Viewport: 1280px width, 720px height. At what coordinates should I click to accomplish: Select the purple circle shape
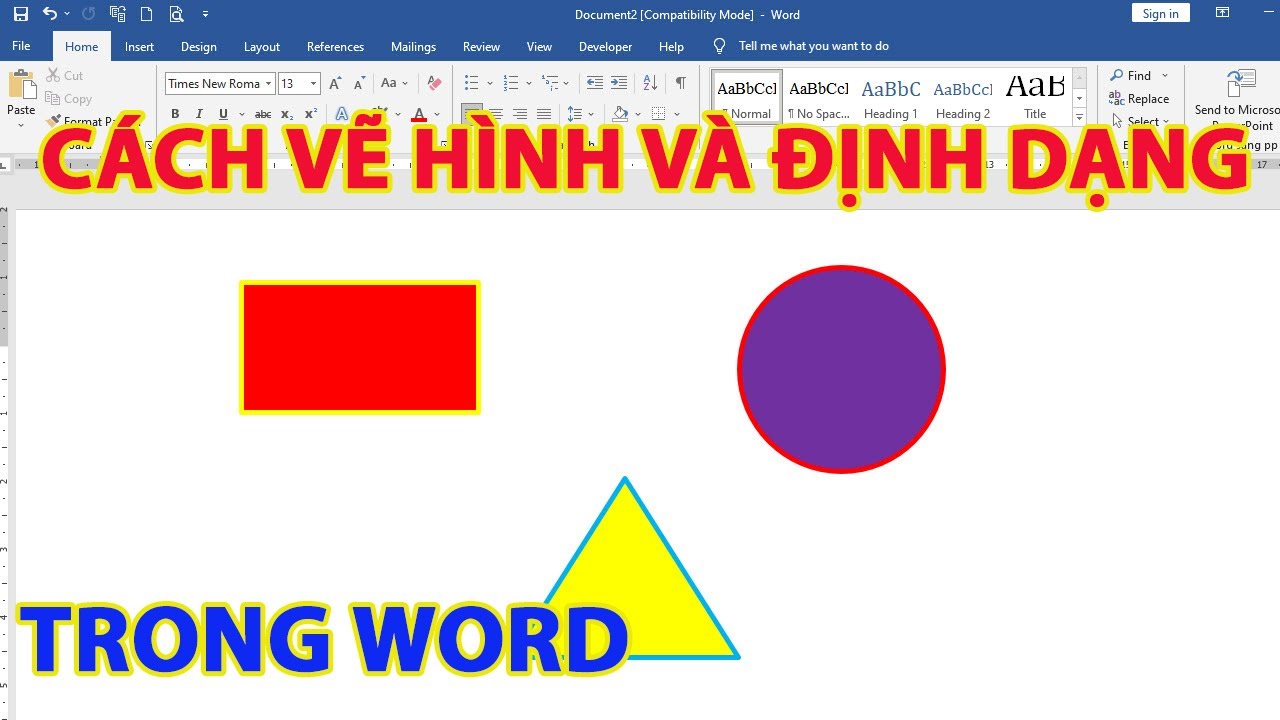(x=841, y=369)
